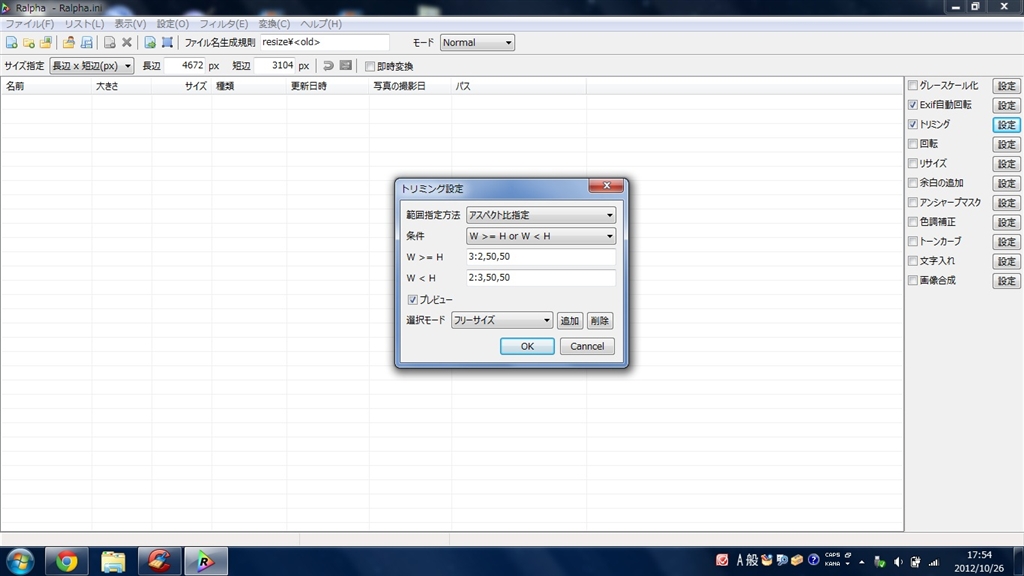Click the gray image icon beside 即時変換
The image size is (1024, 576).
[x=346, y=66]
